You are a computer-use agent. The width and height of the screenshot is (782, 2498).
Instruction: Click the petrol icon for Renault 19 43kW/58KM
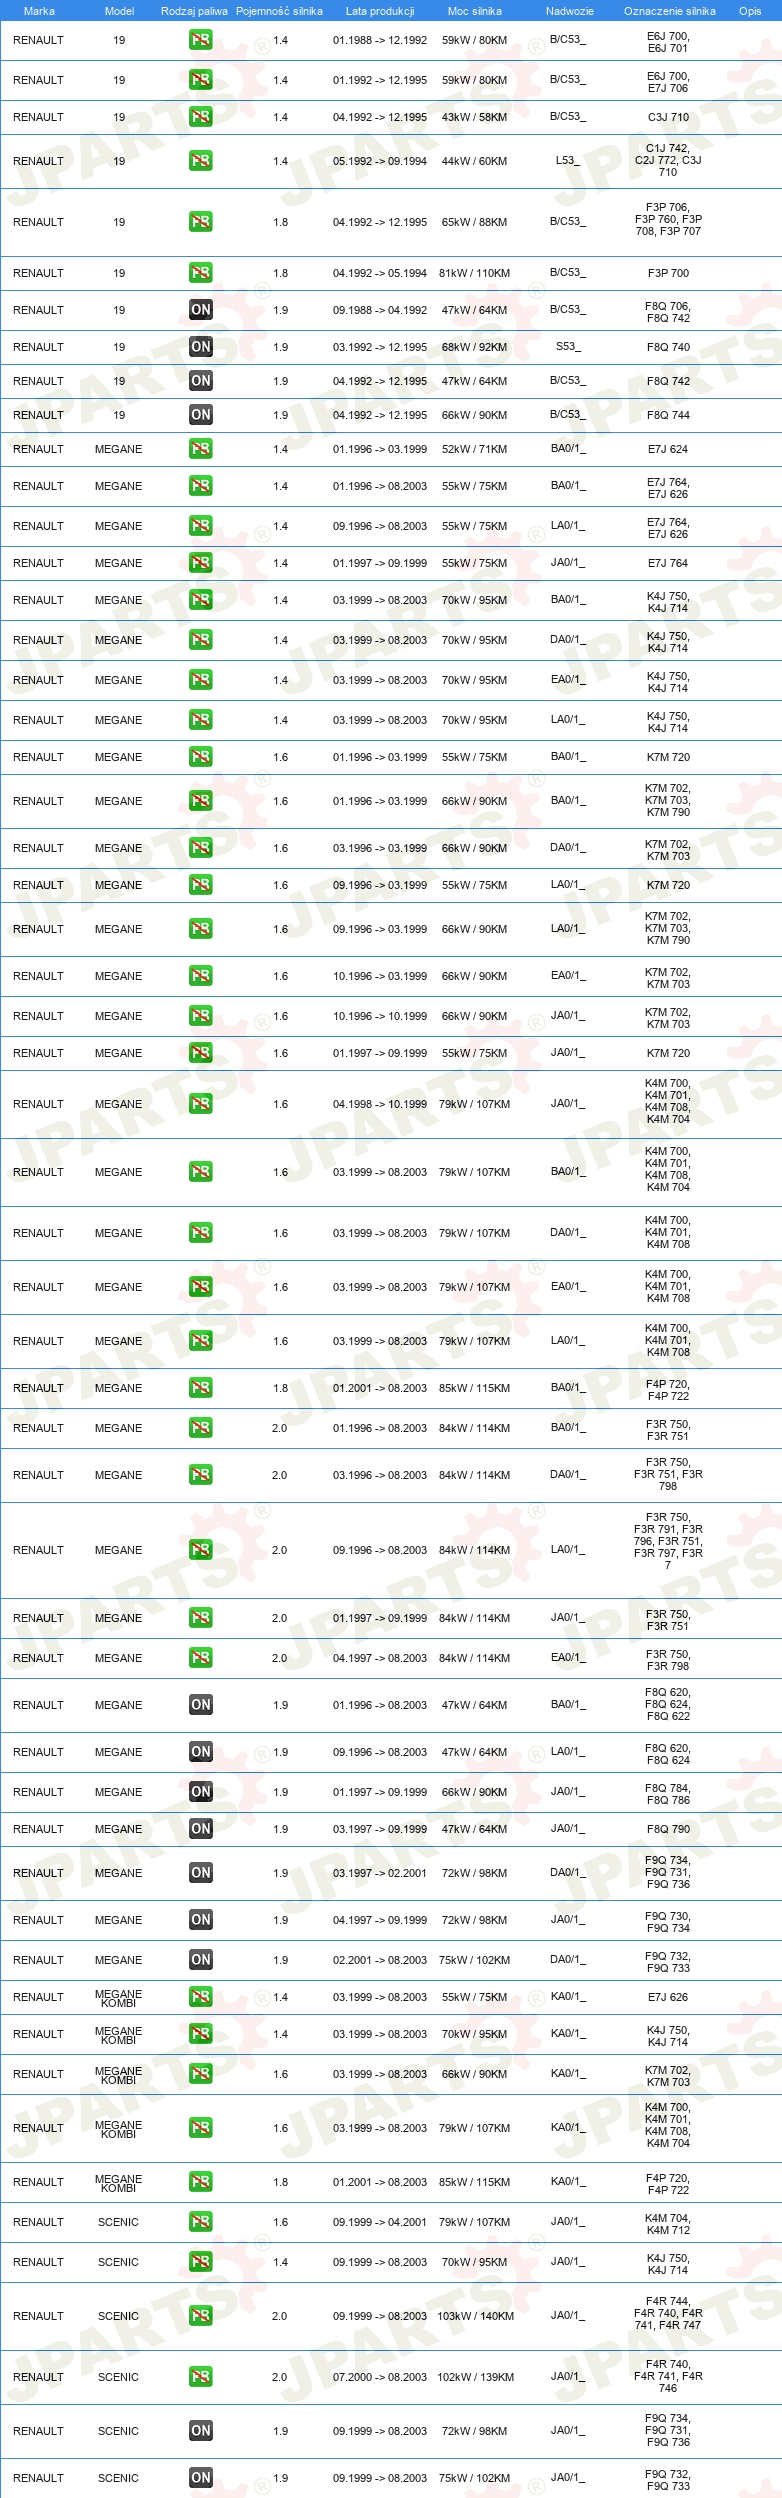coord(200,117)
